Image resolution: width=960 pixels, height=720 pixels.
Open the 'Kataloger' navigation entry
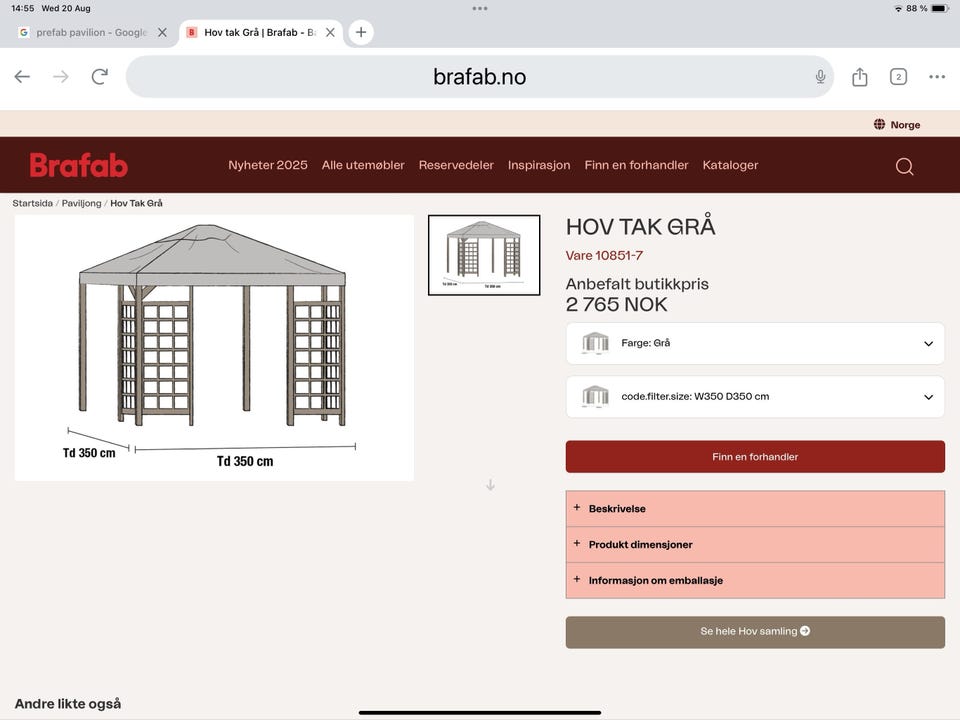point(730,165)
